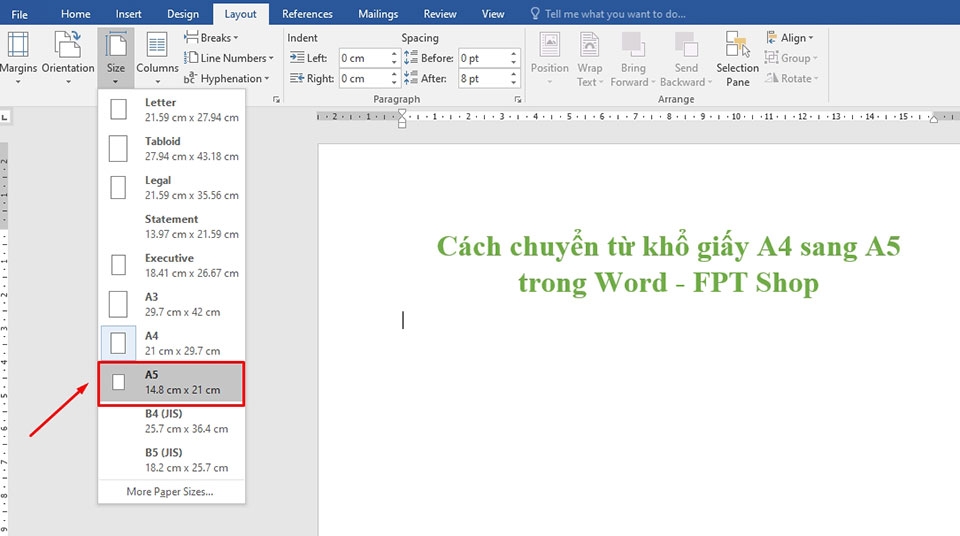Image resolution: width=960 pixels, height=536 pixels.
Task: Click the Indent Left icon label
Action: coord(308,58)
